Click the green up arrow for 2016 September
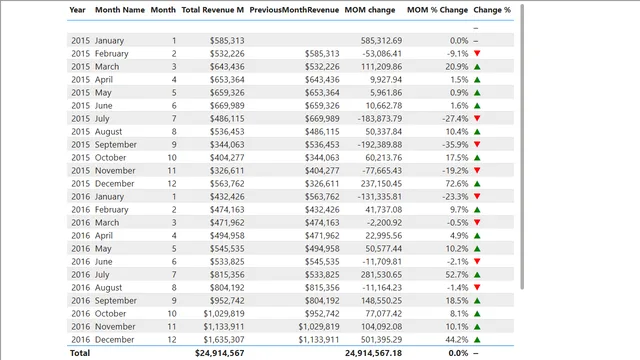The height and width of the screenshot is (360, 640). [477, 300]
